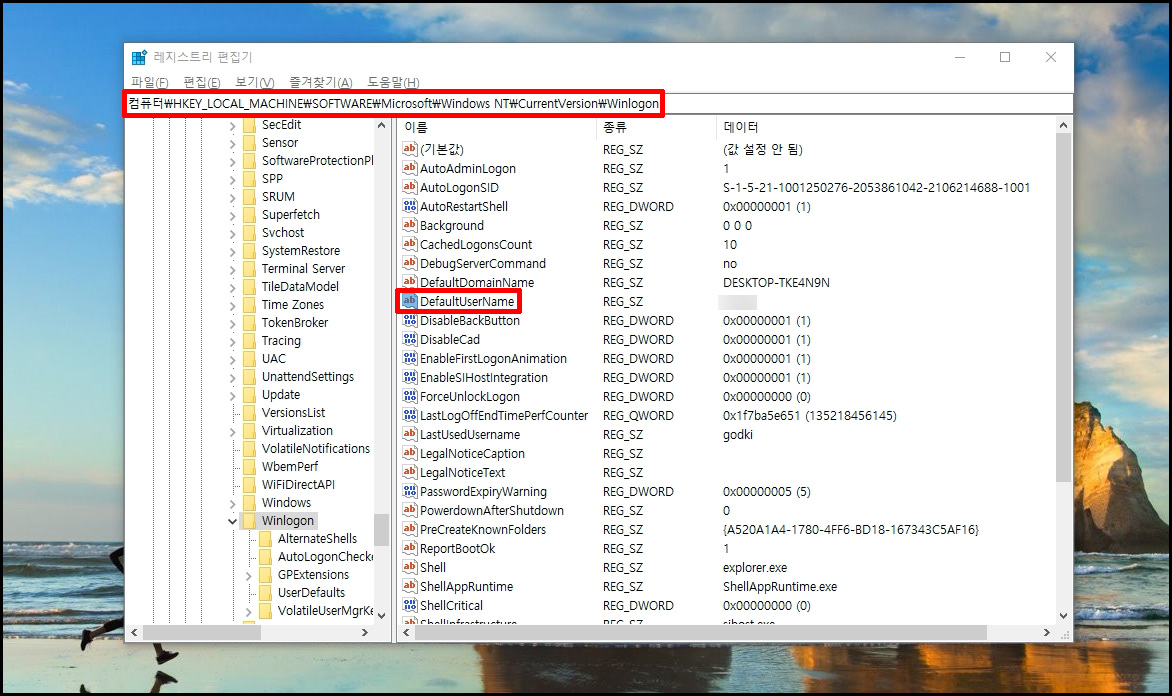Click the binary icon beside ForceUnlockLogon
This screenshot has height=696, width=1172.
[410, 396]
